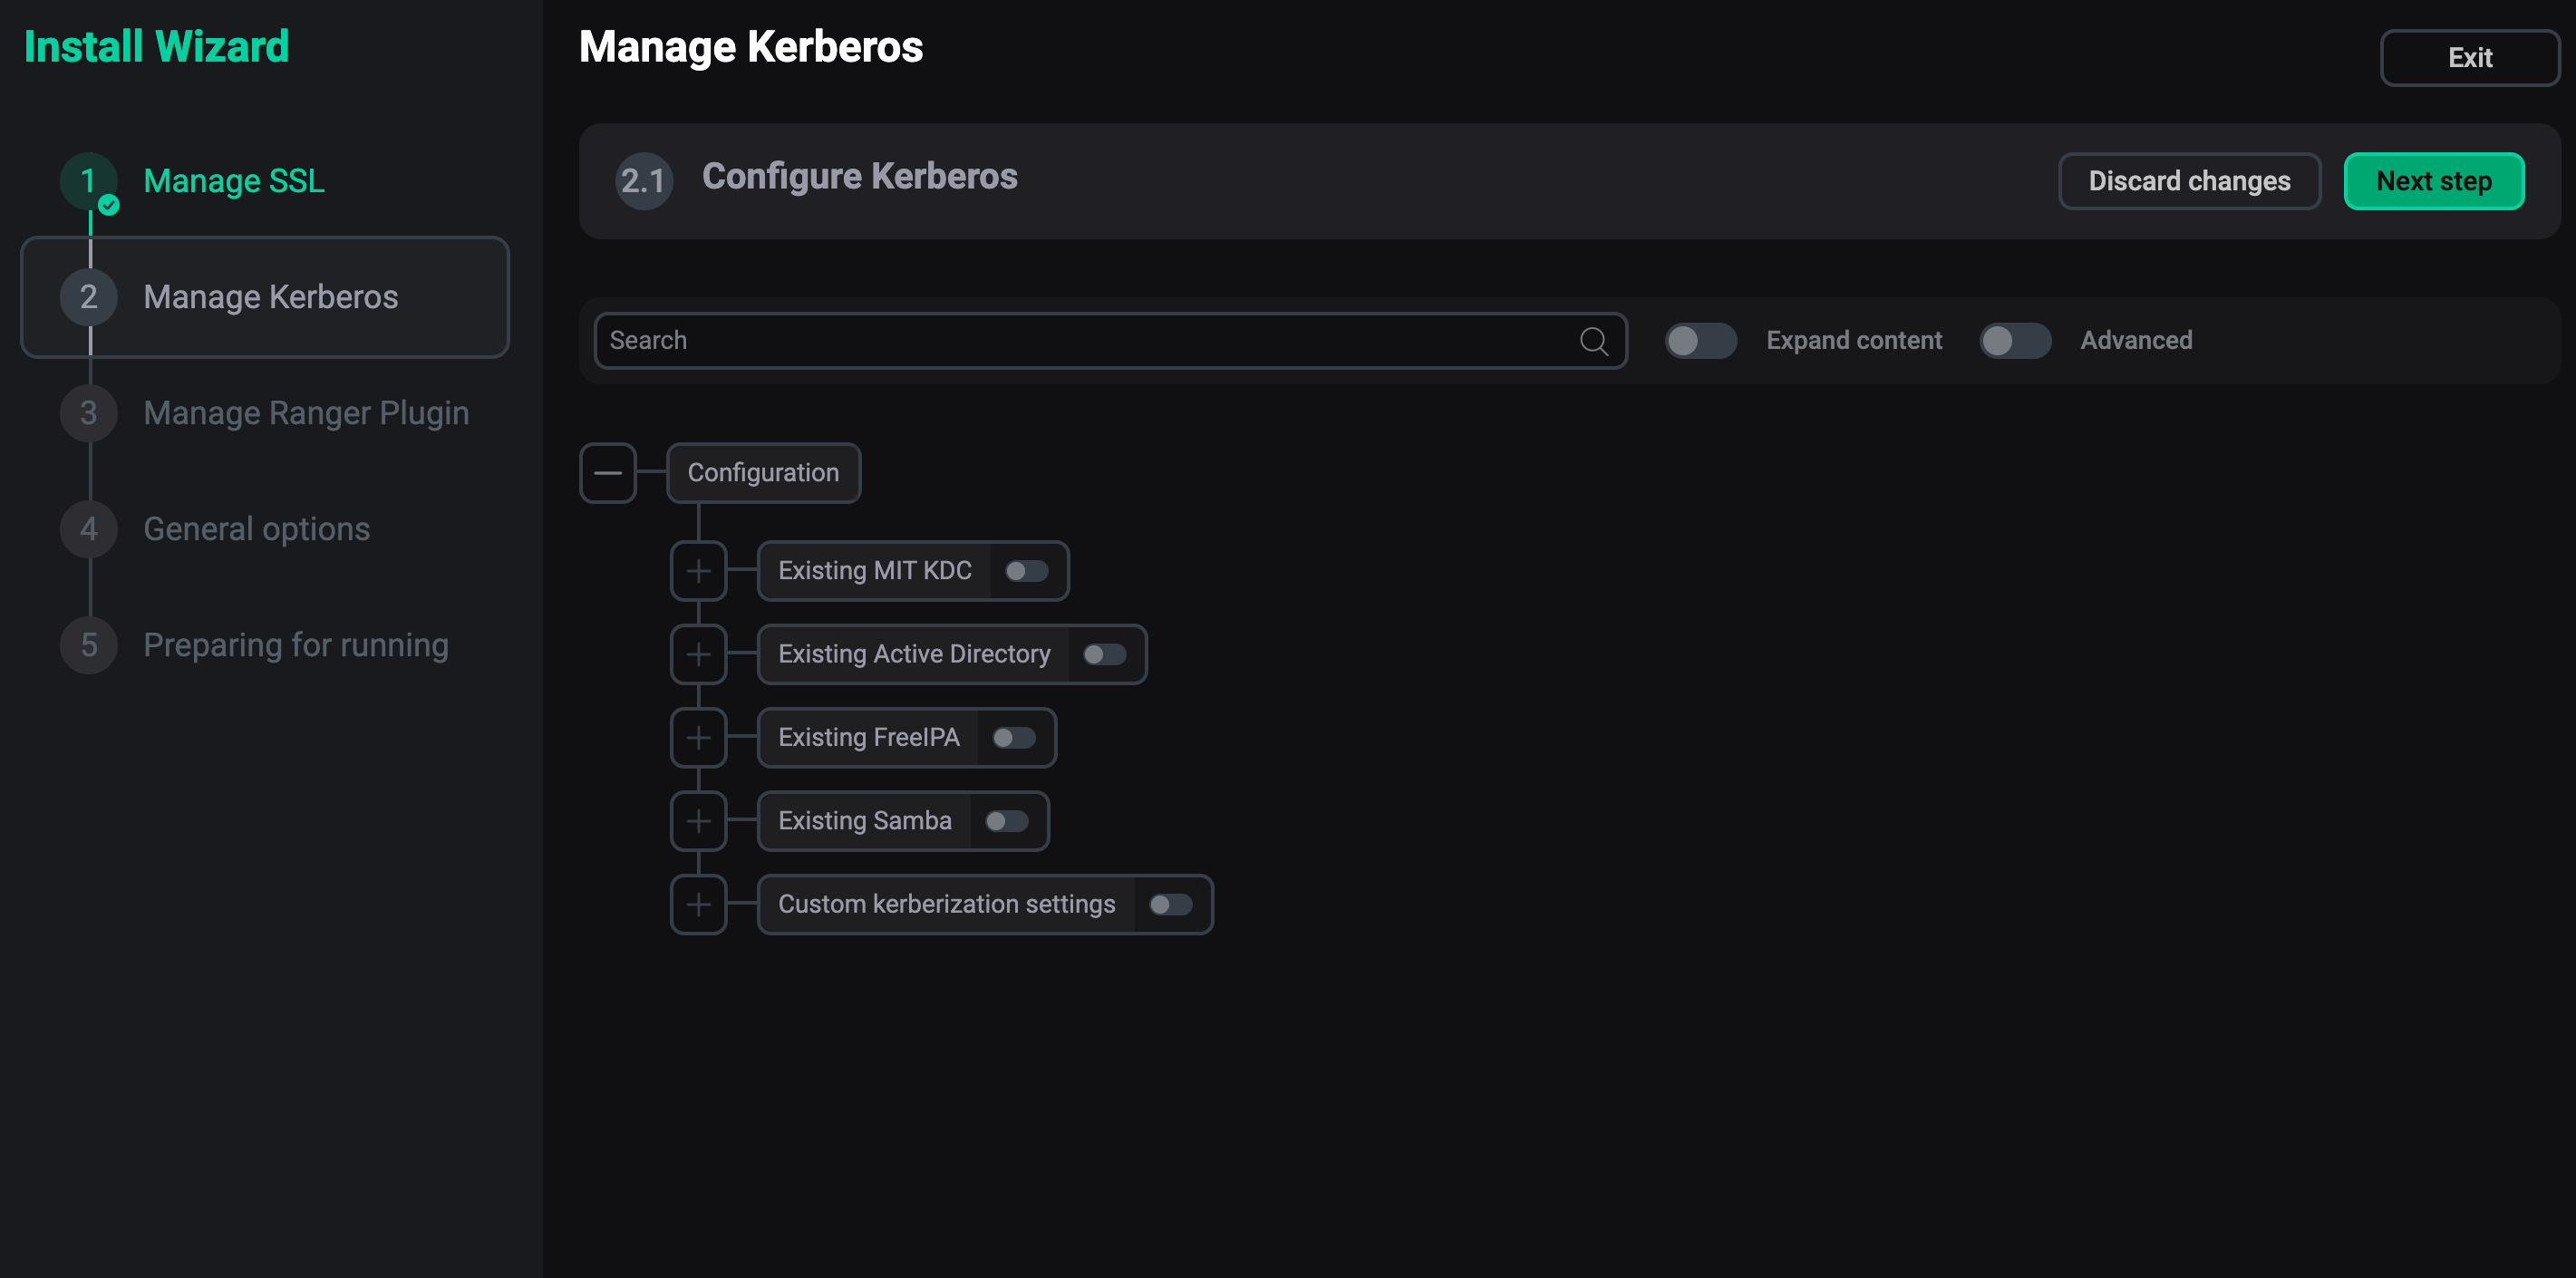
Task: Click the Configure Kerberos heading
Action: point(859,177)
